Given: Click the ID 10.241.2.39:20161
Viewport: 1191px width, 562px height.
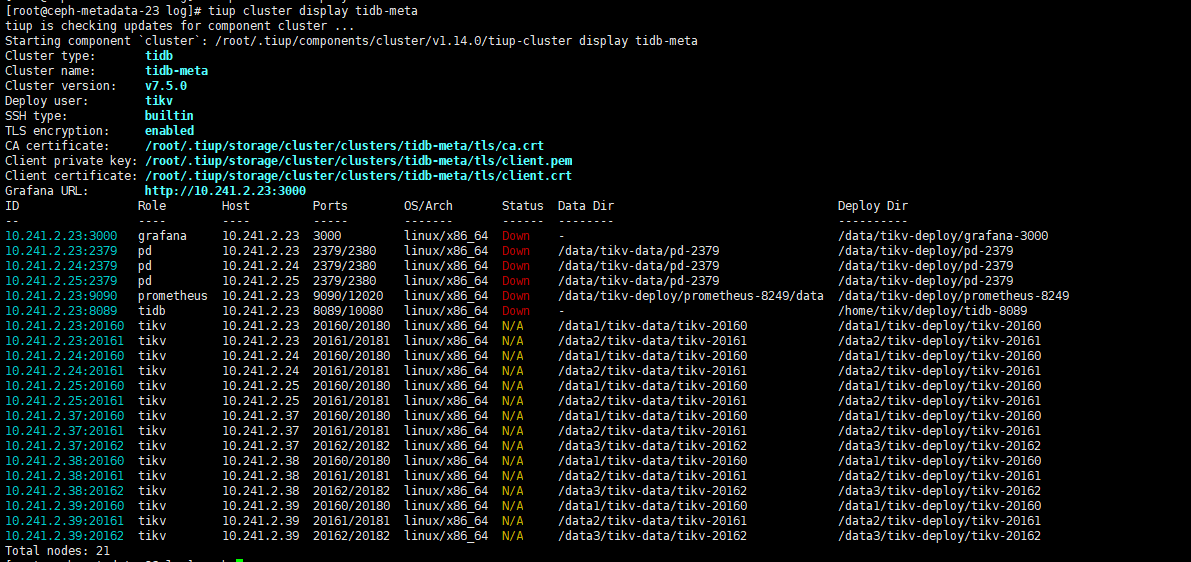Looking at the screenshot, I should [65, 521].
